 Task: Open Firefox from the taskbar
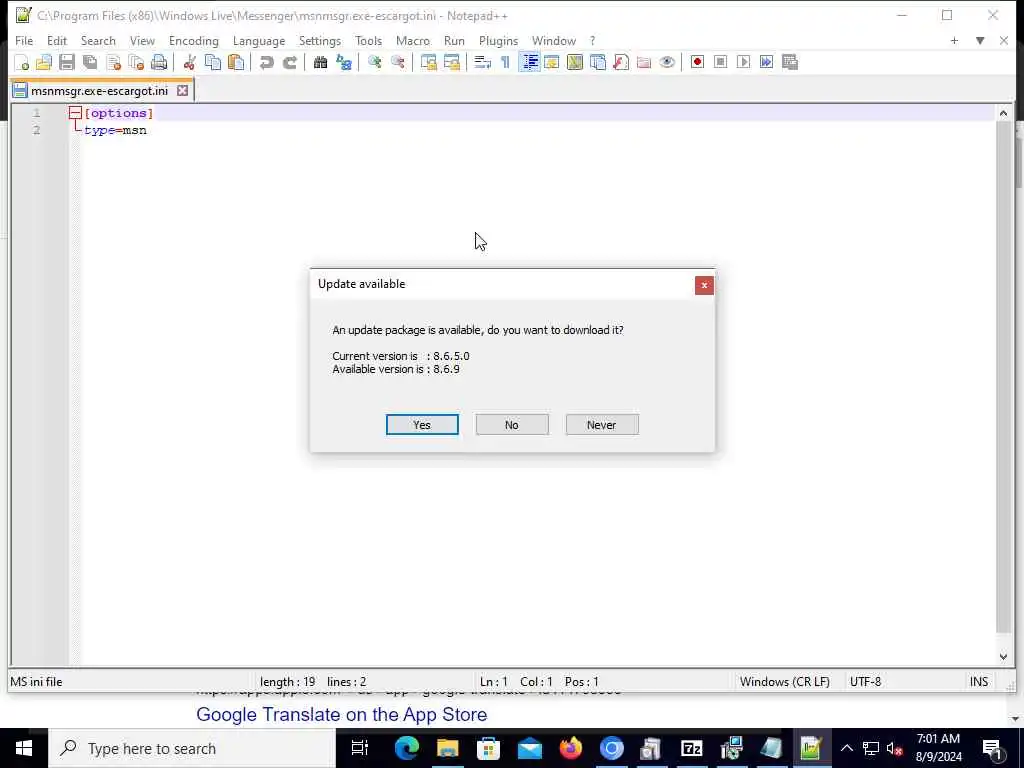click(x=570, y=748)
